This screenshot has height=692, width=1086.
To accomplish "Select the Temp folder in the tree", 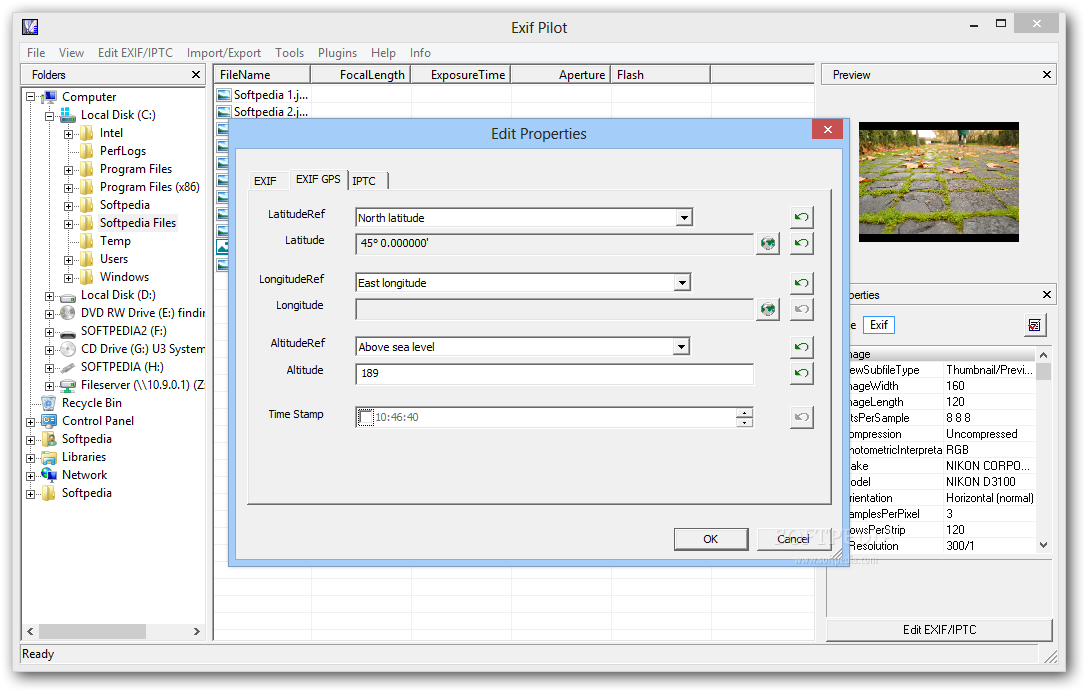I will click(x=115, y=241).
